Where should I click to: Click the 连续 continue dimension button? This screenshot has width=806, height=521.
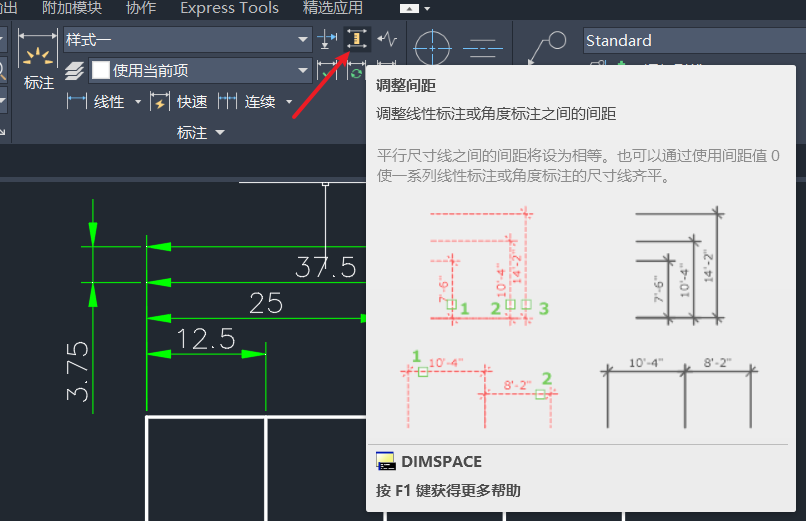tap(247, 102)
